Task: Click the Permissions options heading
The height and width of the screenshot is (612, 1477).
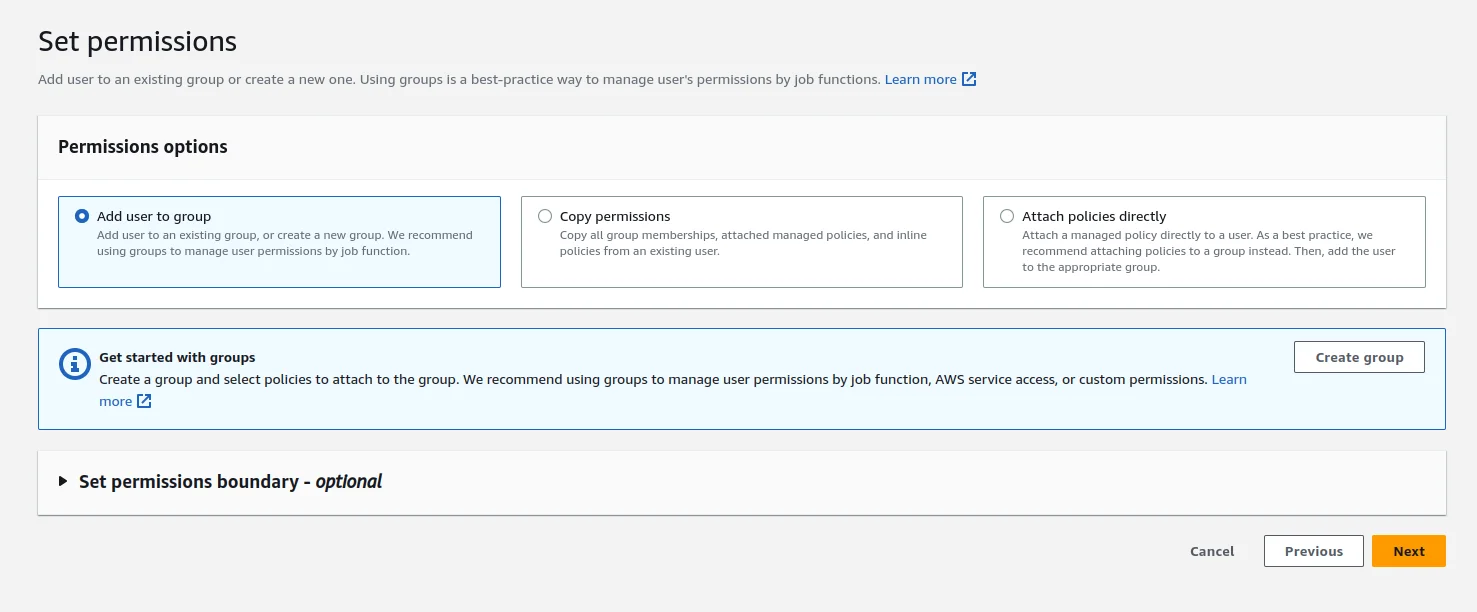Action: pyautogui.click(x=143, y=147)
